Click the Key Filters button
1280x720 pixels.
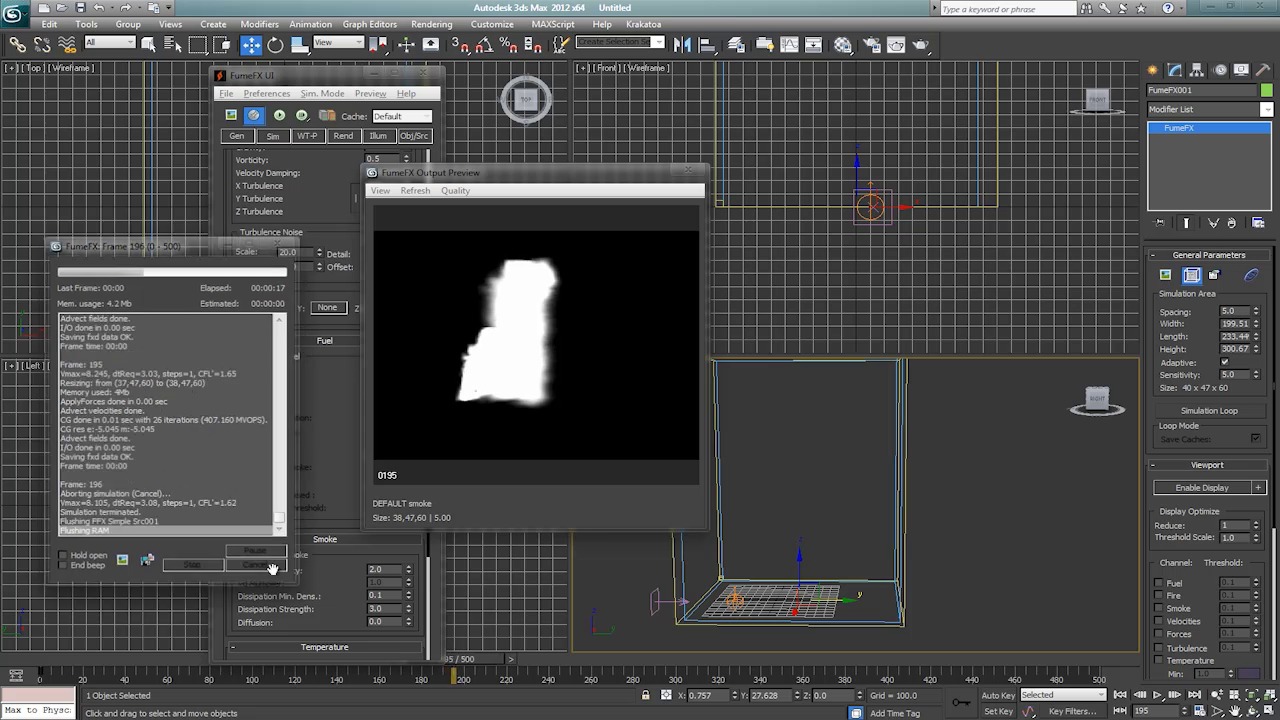(x=1071, y=712)
